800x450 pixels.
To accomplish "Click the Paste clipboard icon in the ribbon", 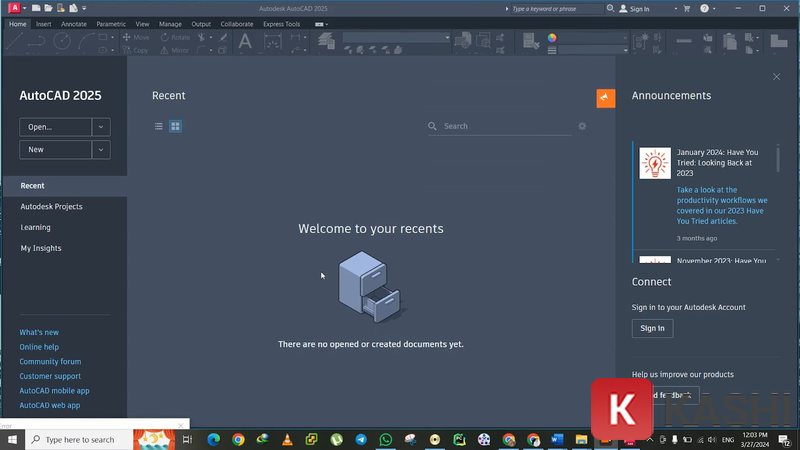I will pos(730,41).
